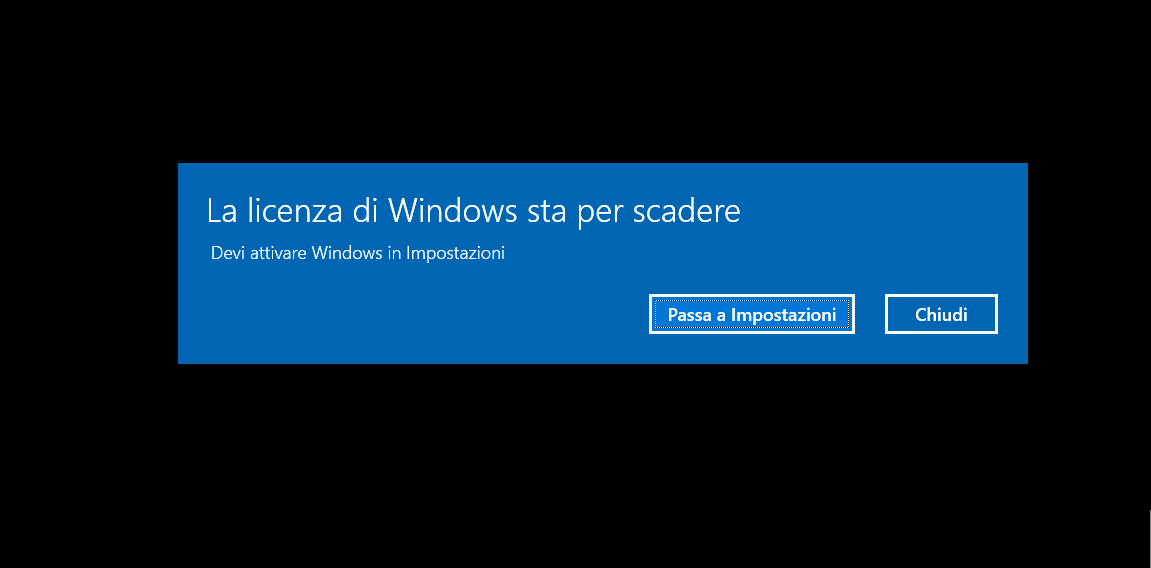Click the "Devi attivare Windows in Impostazioni" message
Viewport: 1151px width, 568px height.
[357, 253]
